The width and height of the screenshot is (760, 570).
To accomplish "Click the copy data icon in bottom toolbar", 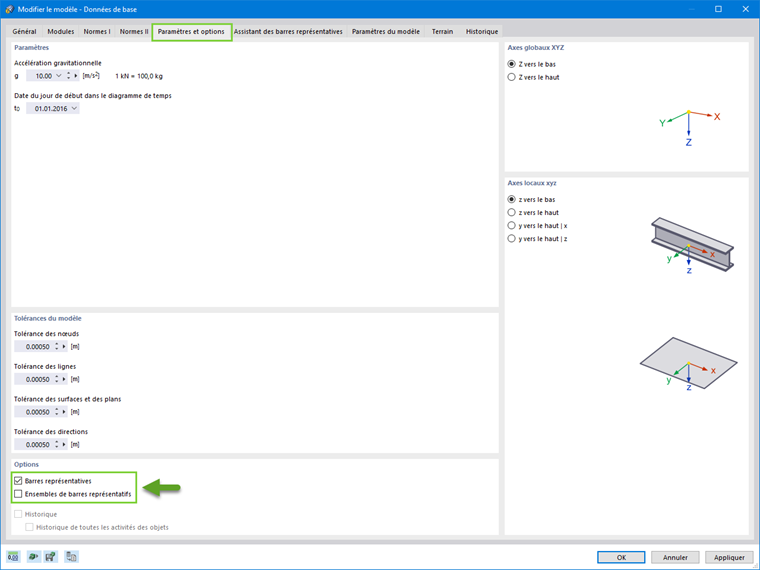I will click(71, 556).
